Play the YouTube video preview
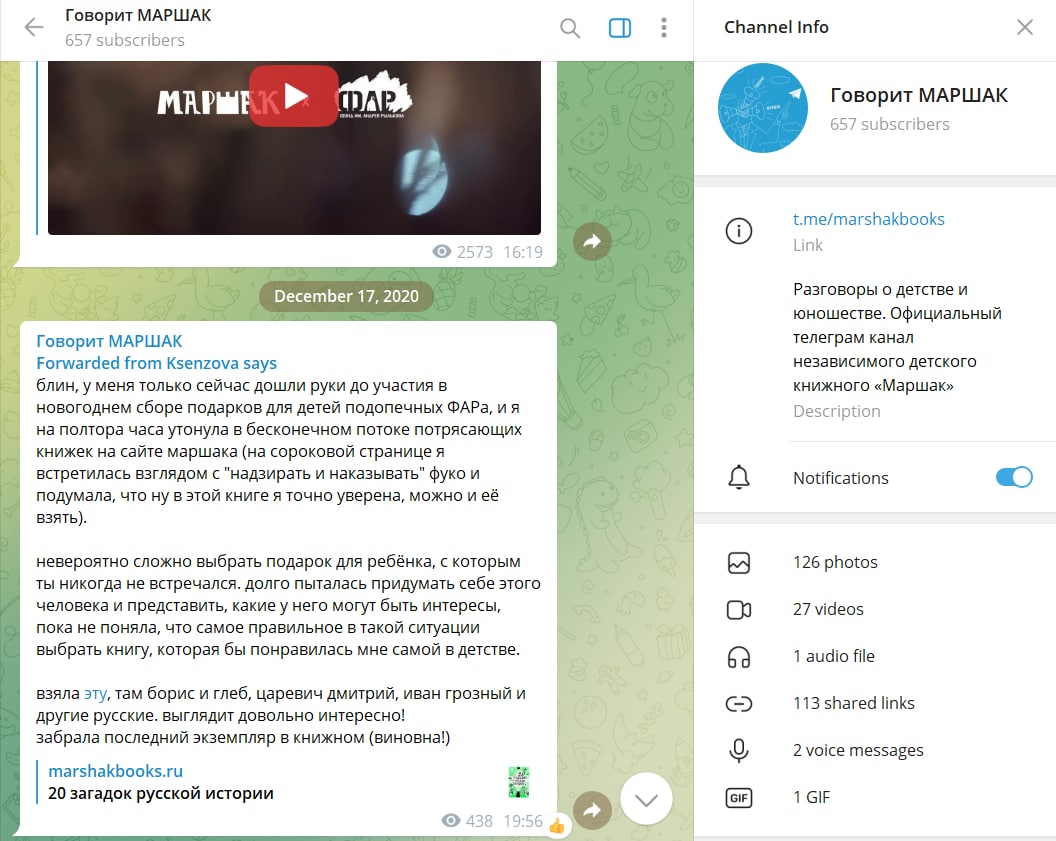1056x841 pixels. [294, 96]
